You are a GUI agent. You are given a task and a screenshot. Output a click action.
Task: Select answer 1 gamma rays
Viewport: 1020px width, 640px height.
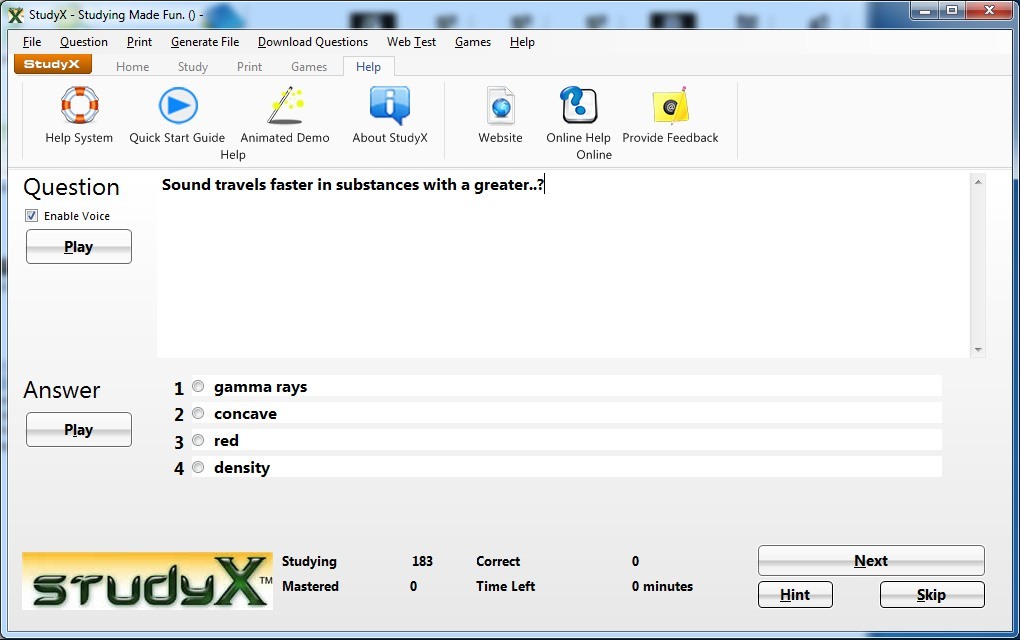tap(198, 386)
